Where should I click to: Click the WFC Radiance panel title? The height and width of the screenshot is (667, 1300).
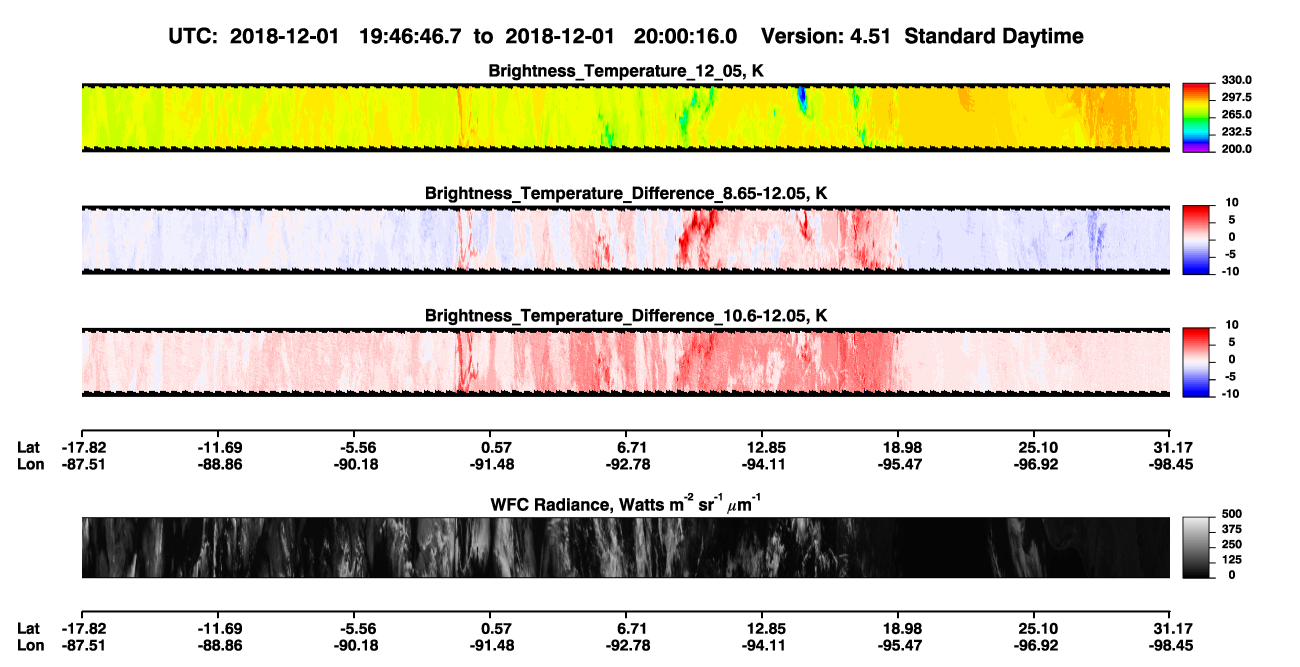(x=626, y=503)
